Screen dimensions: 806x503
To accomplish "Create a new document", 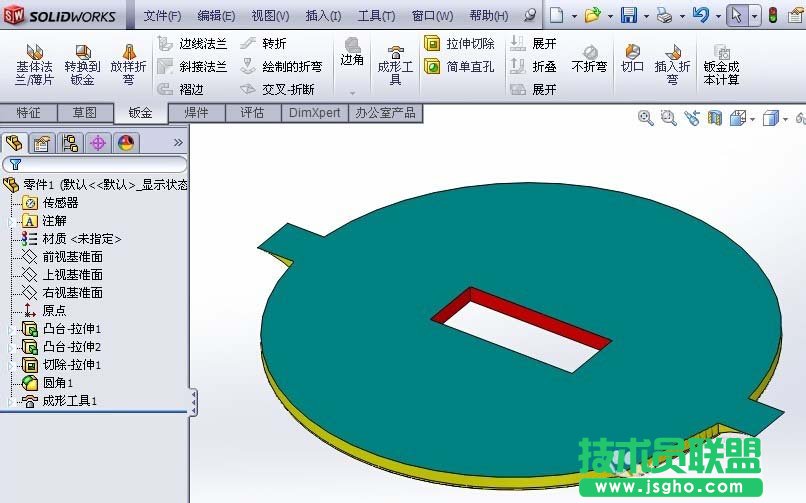I will (557, 15).
